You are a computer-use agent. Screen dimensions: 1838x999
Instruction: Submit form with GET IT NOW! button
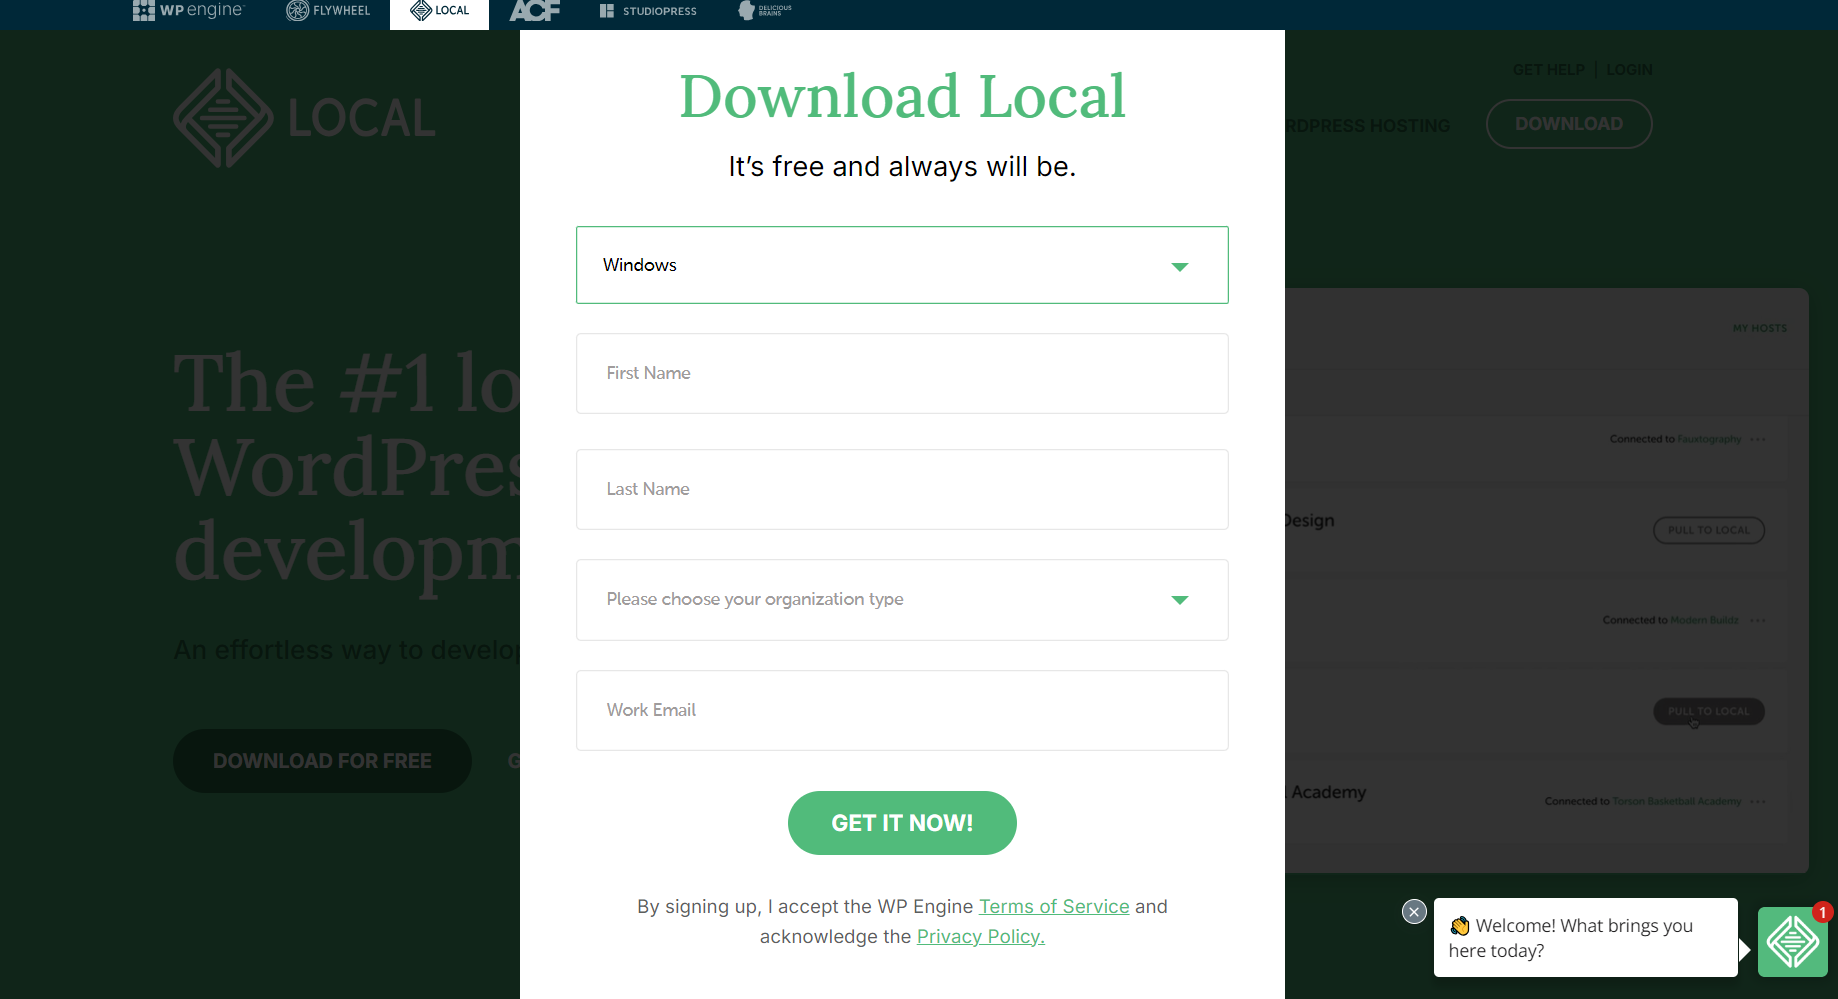(x=902, y=823)
